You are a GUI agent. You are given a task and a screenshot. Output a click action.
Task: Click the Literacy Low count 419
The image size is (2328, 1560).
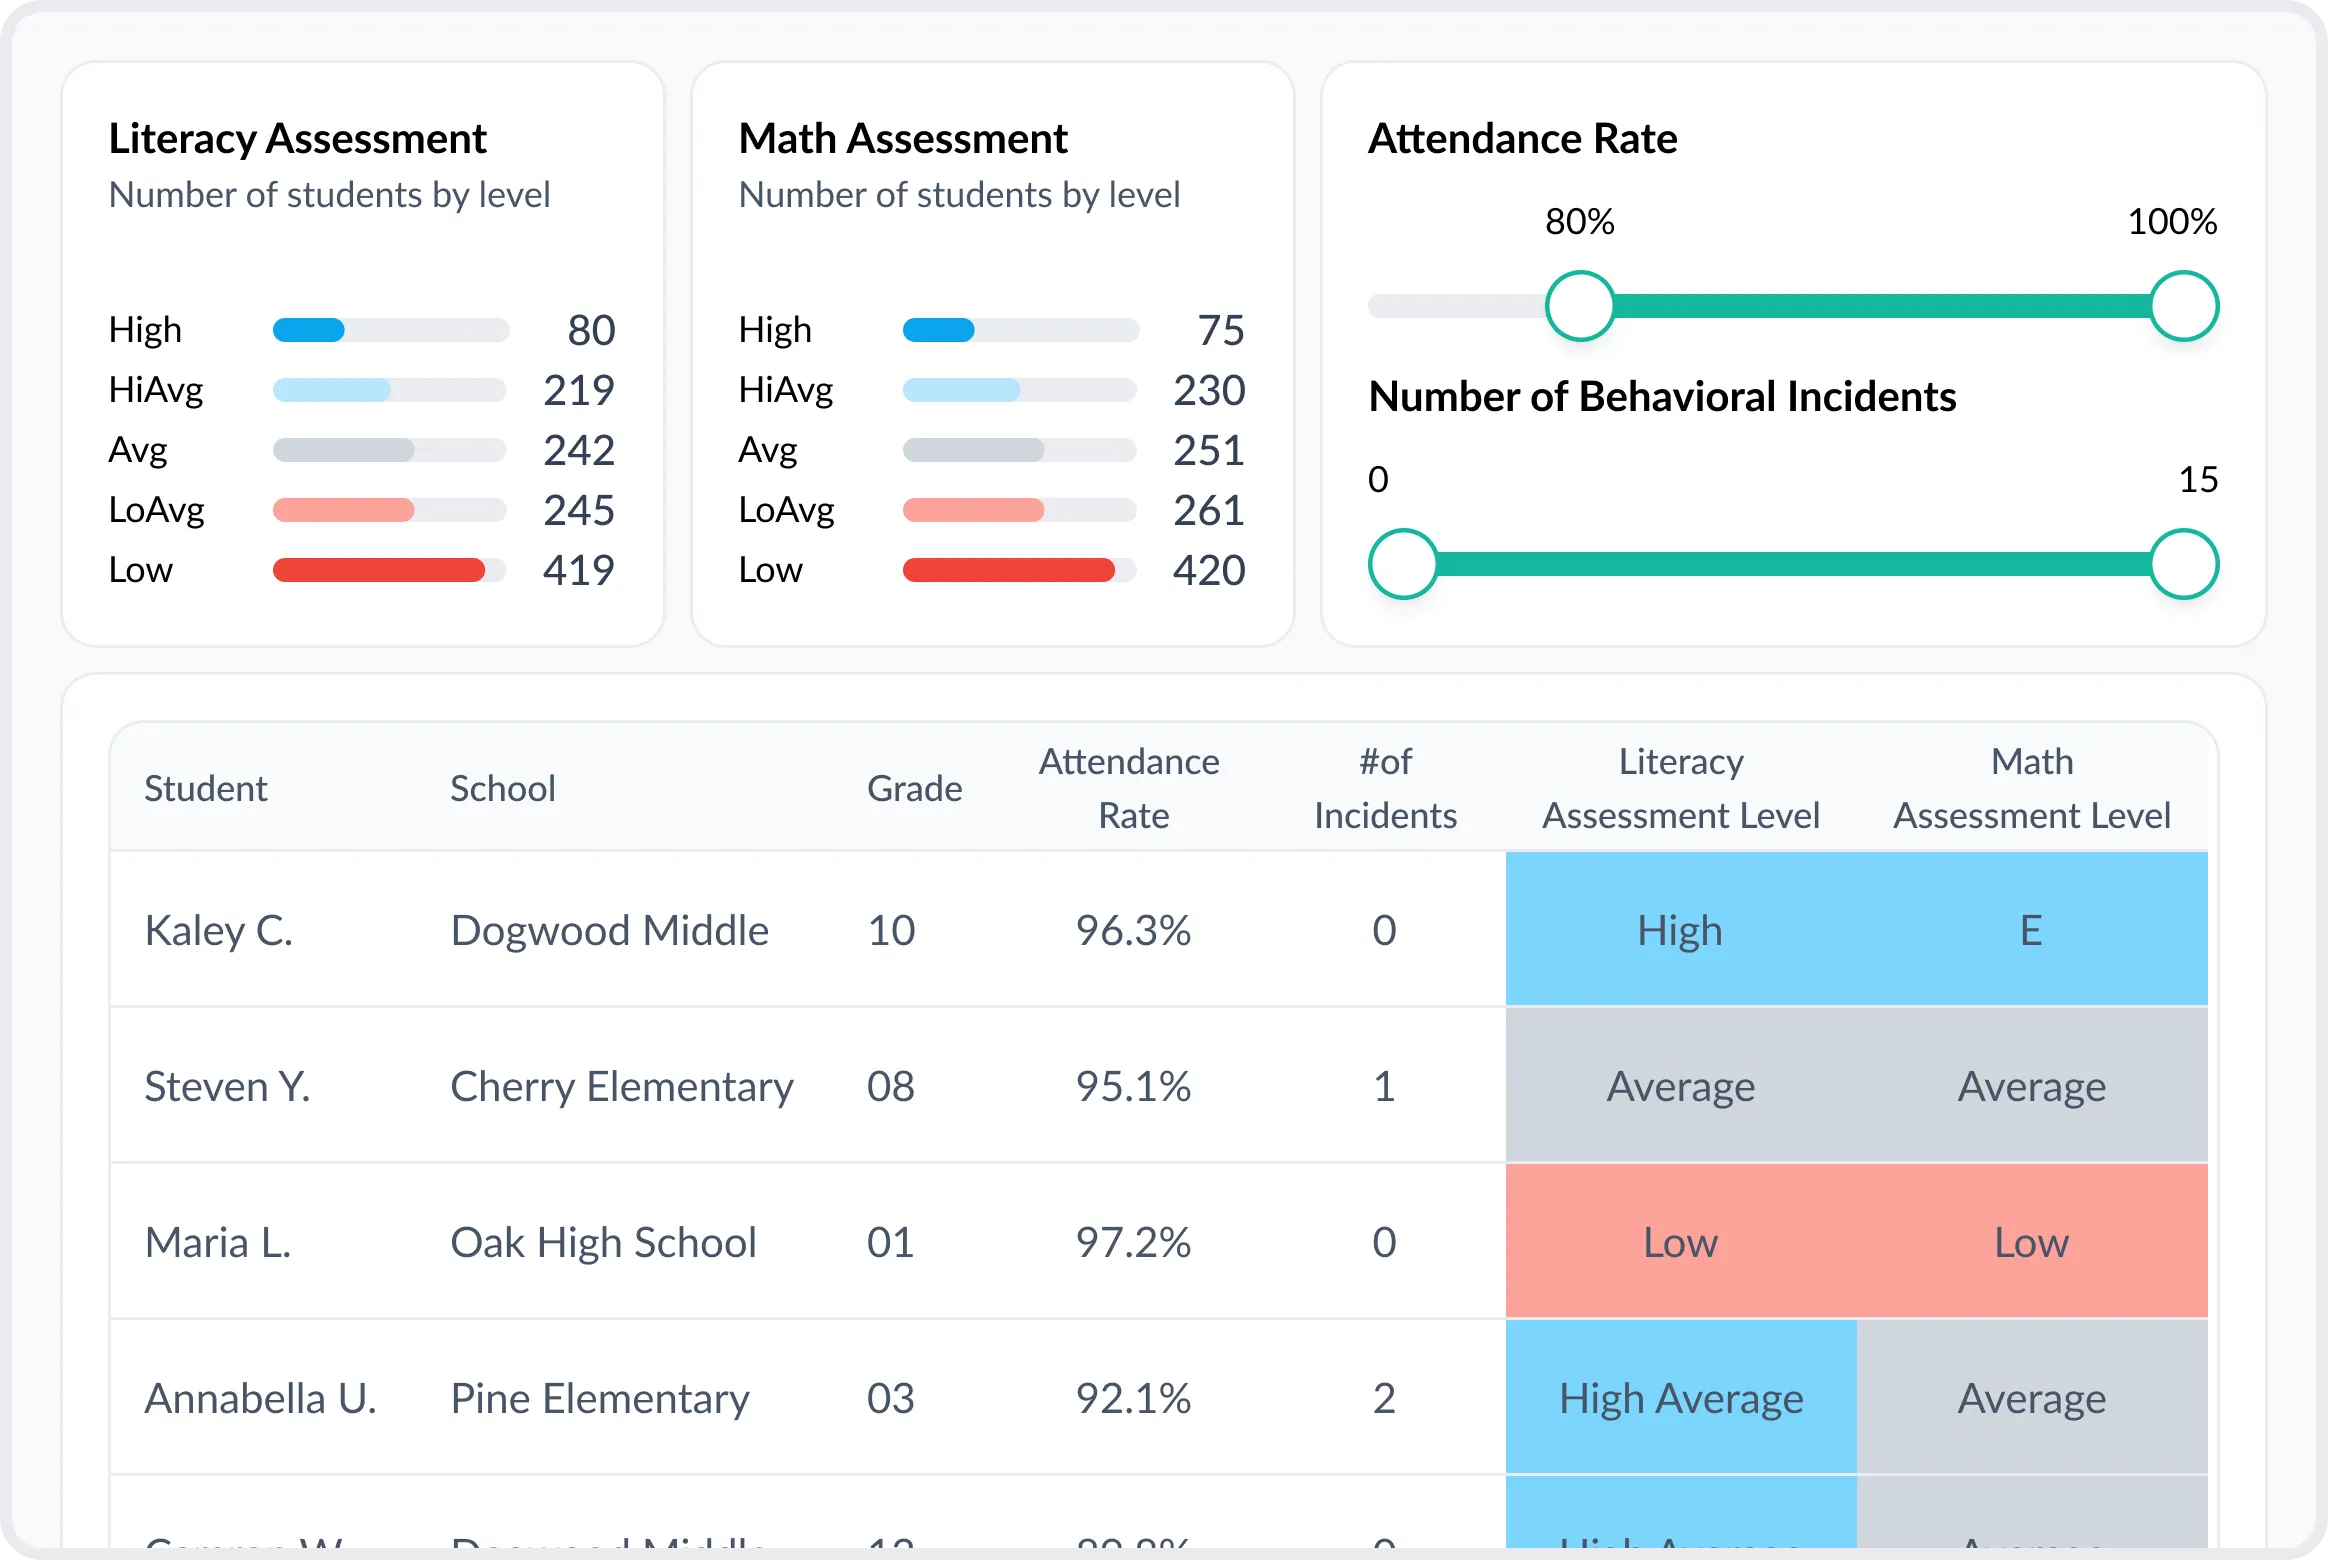point(579,570)
